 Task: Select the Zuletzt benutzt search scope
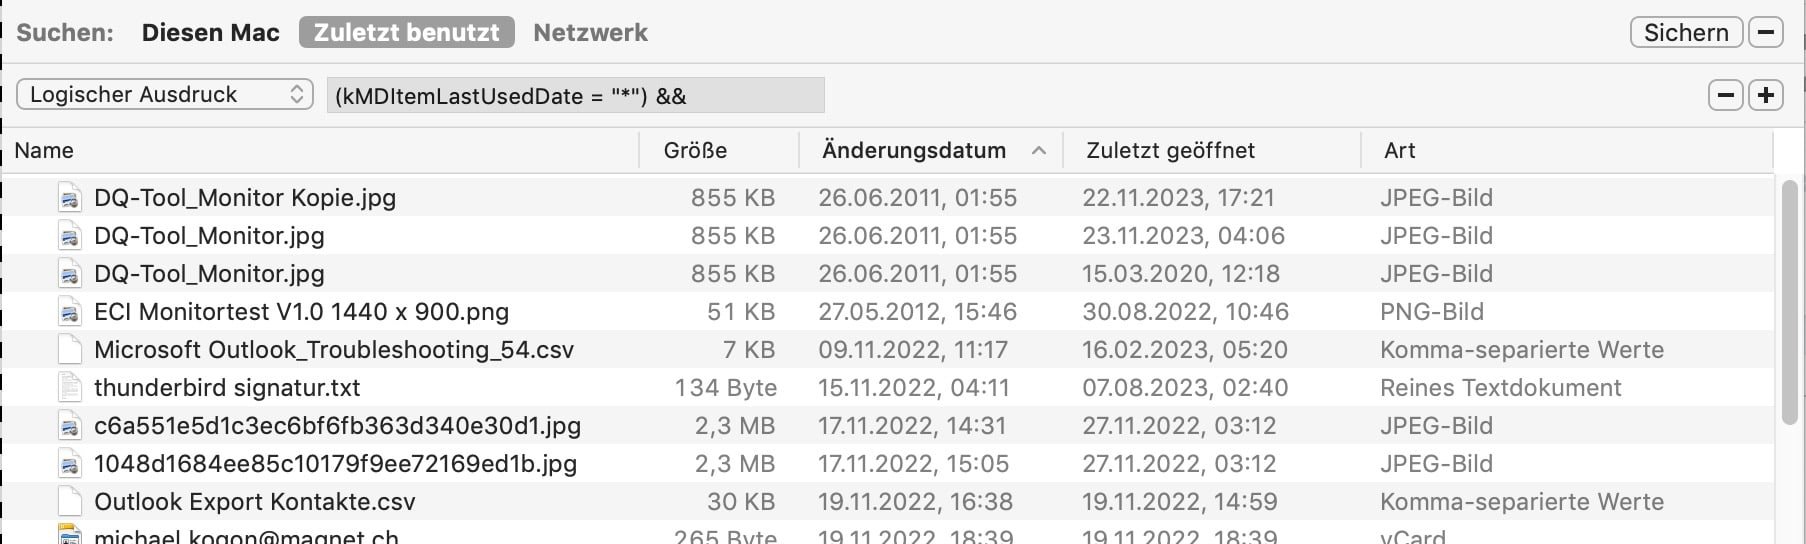pos(407,33)
